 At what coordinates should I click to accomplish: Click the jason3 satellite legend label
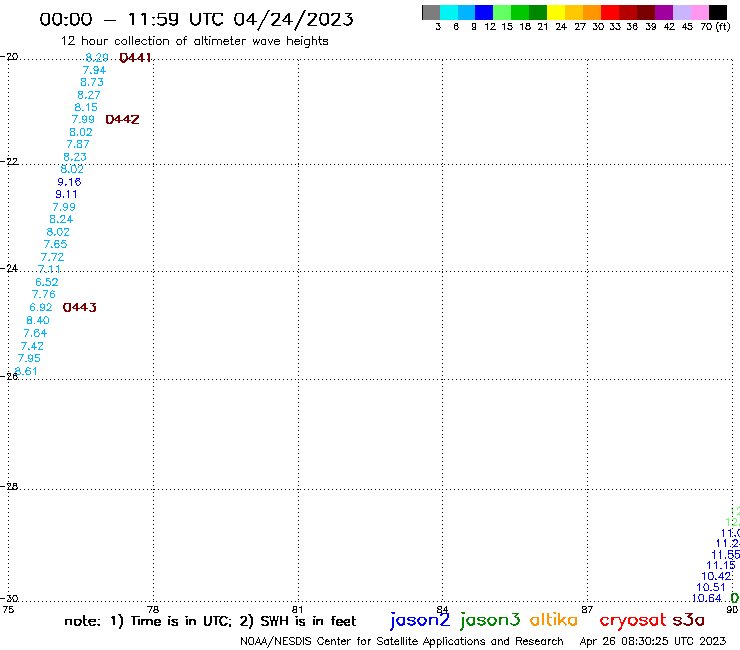[x=490, y=620]
